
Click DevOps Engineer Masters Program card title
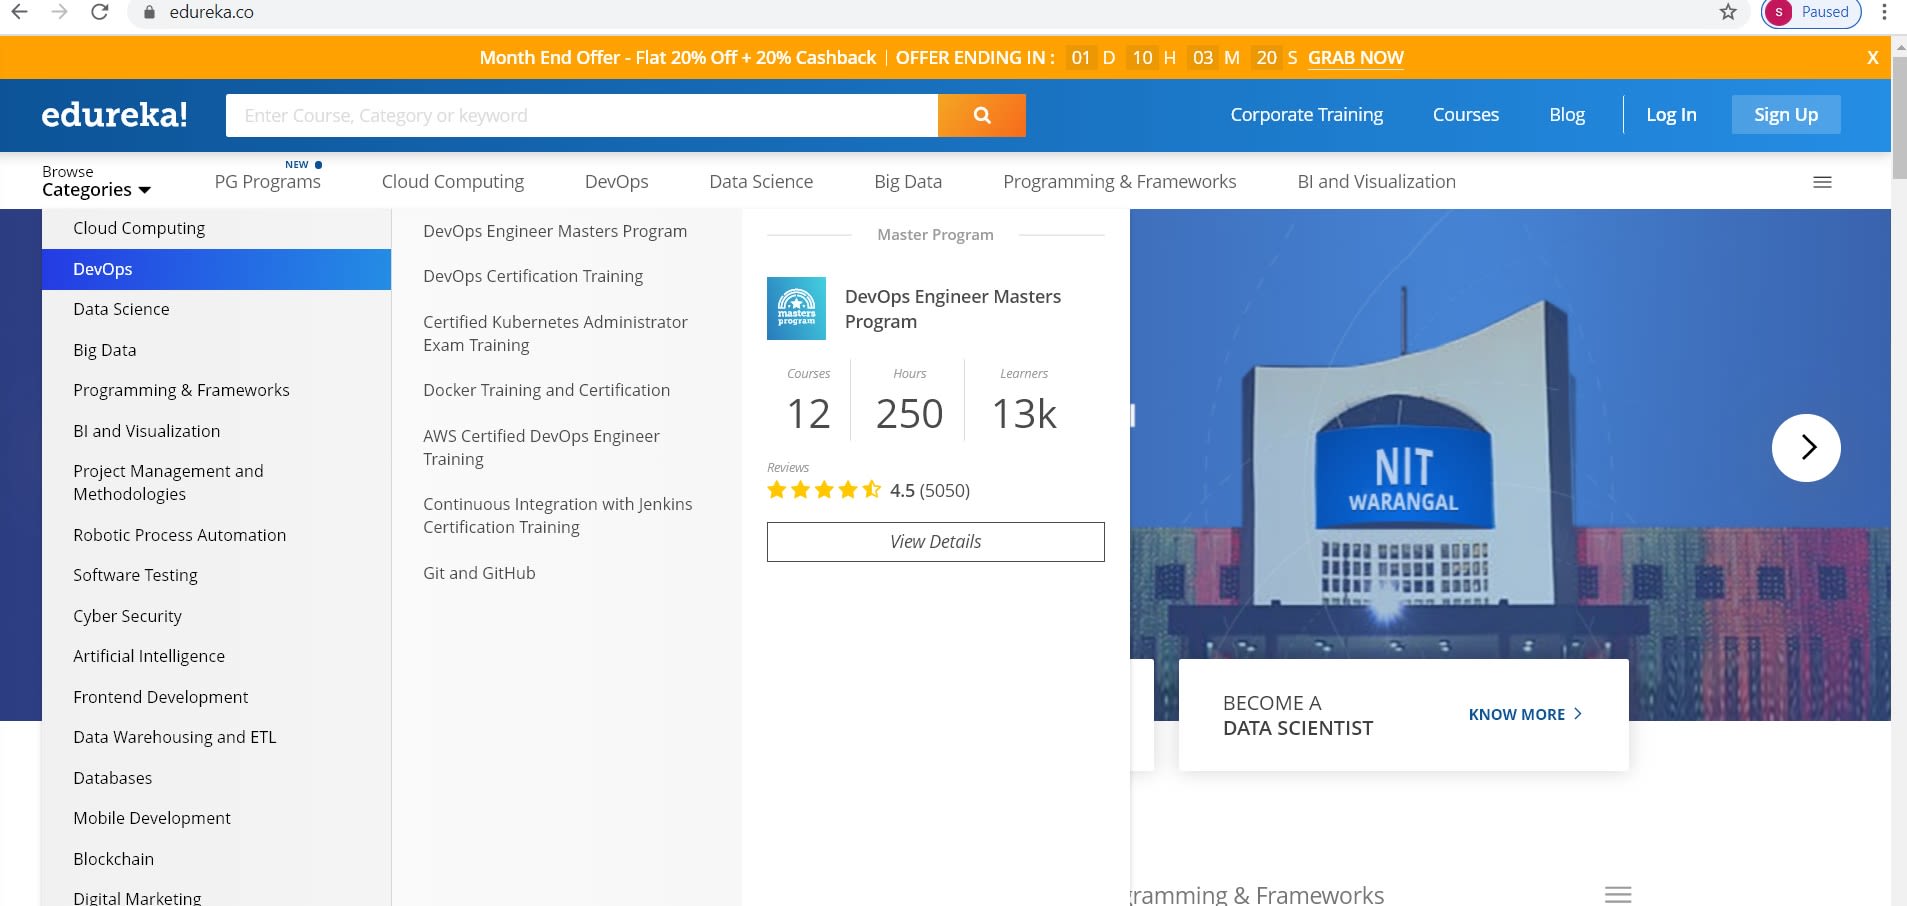(952, 309)
